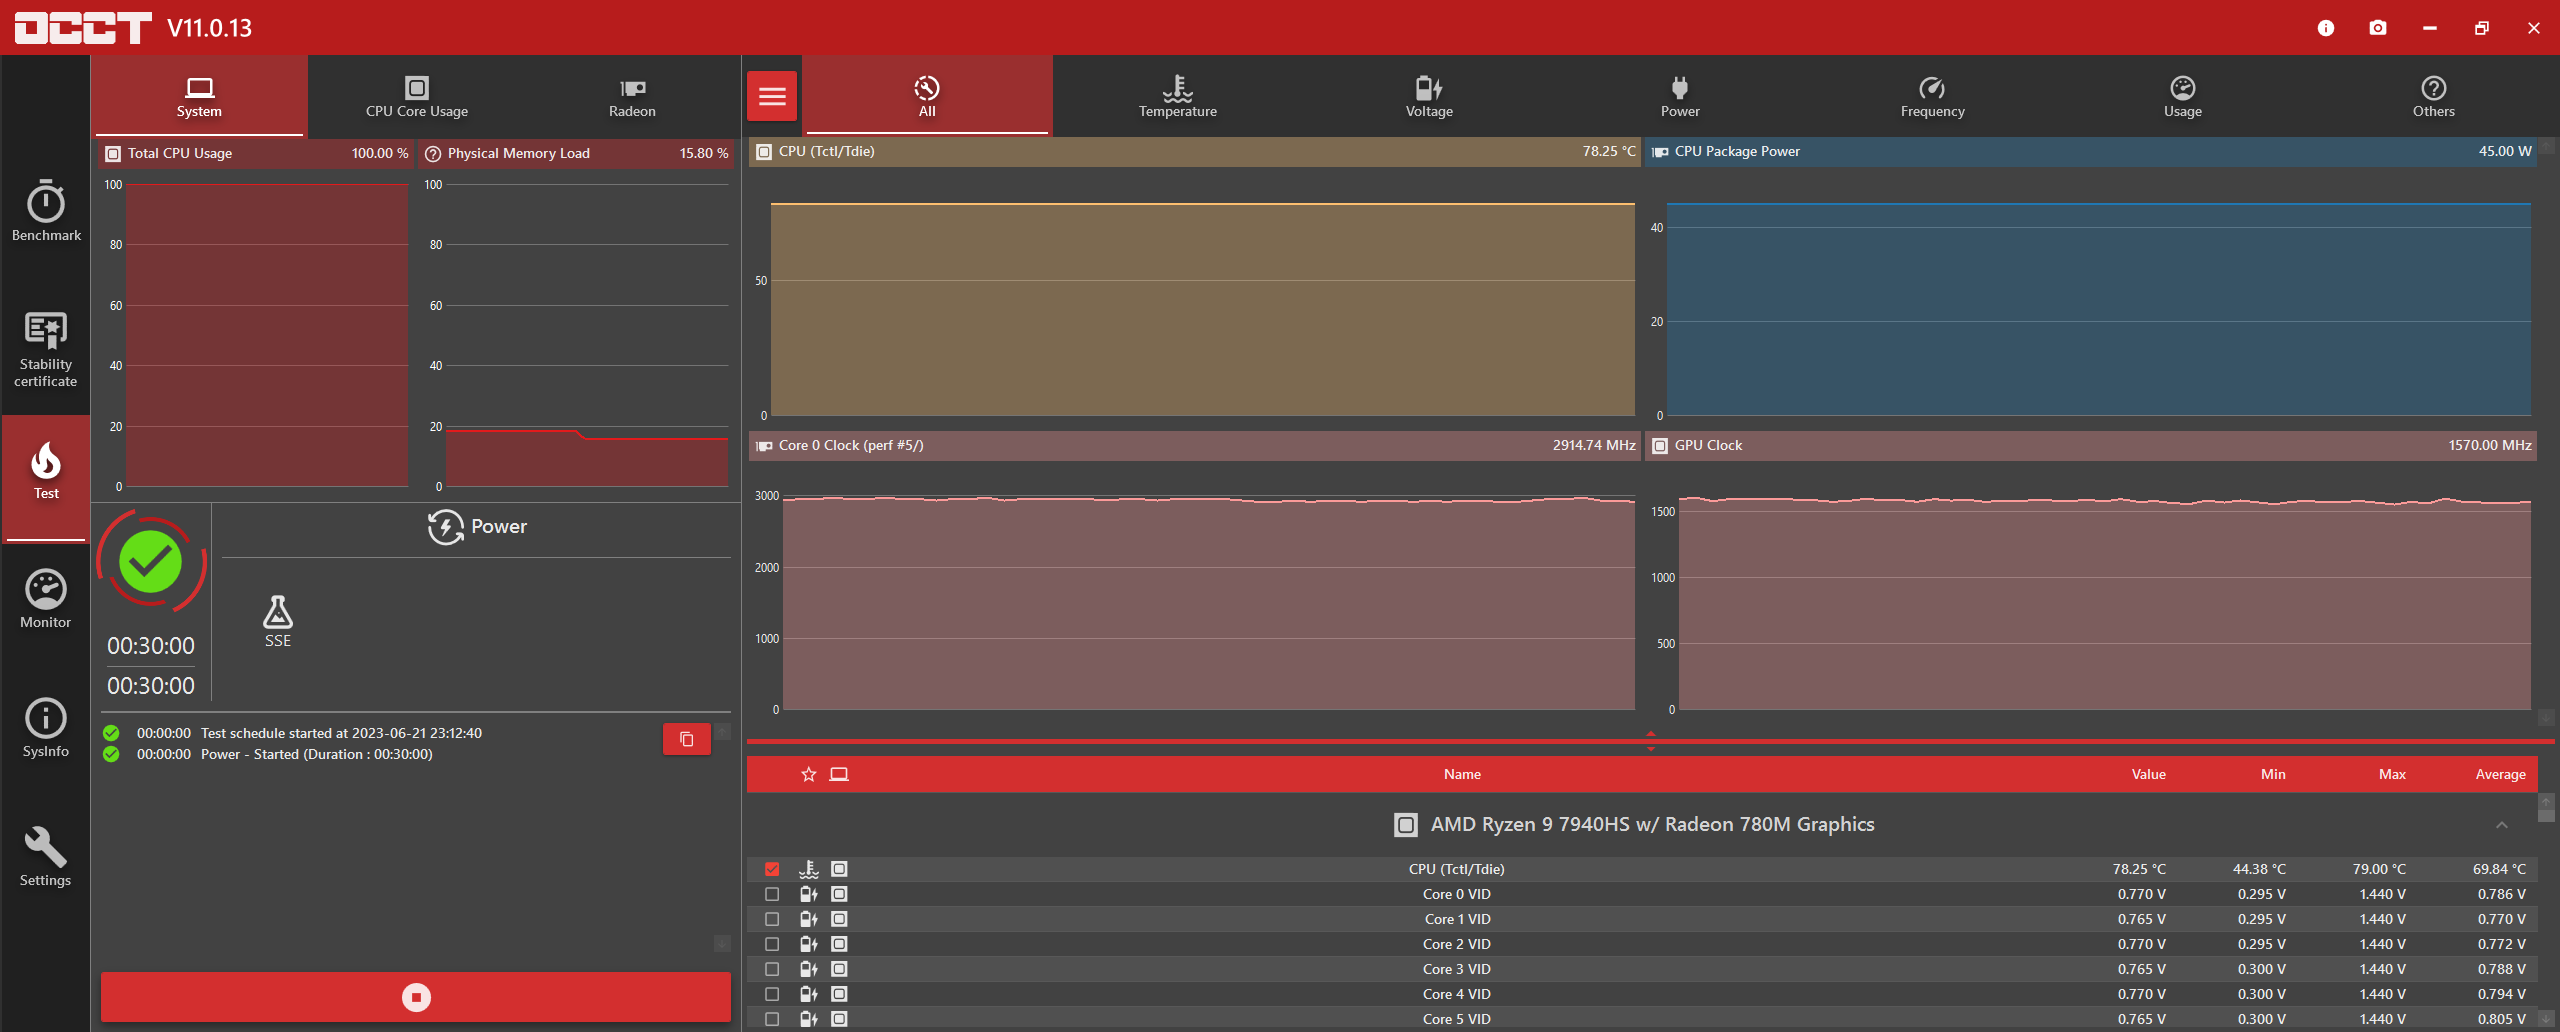
Task: Open the red hamburger menu
Action: pyautogui.click(x=772, y=96)
